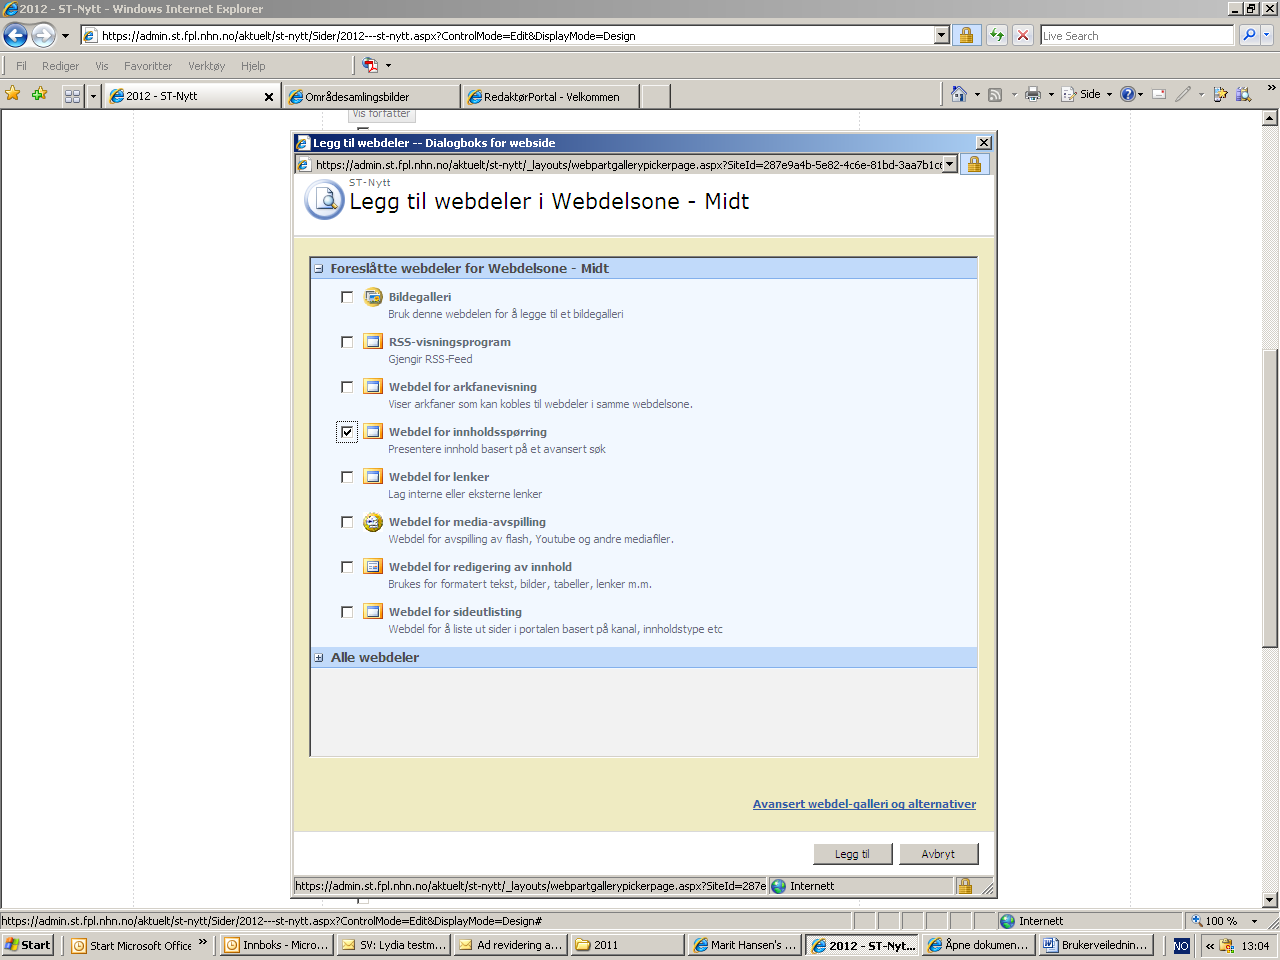Open the tab list dropdown arrow
1280x960 pixels.
tap(93, 96)
